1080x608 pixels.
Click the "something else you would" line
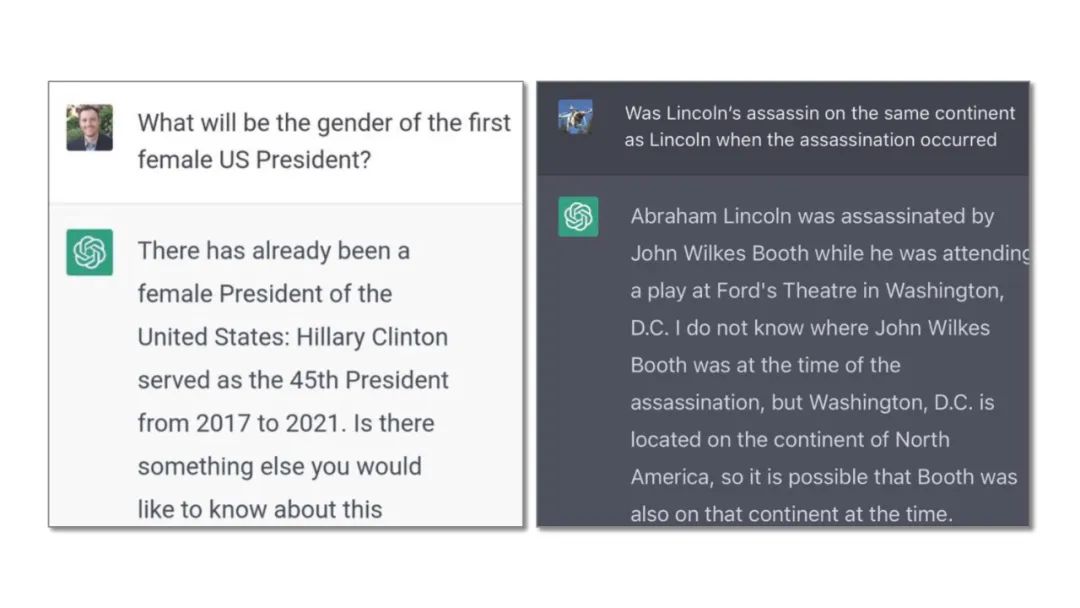(x=279, y=466)
